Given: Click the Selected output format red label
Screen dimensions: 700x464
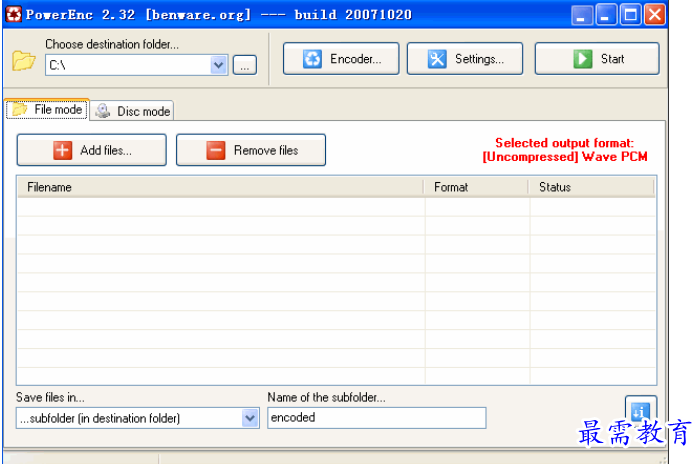Looking at the screenshot, I should [565, 150].
